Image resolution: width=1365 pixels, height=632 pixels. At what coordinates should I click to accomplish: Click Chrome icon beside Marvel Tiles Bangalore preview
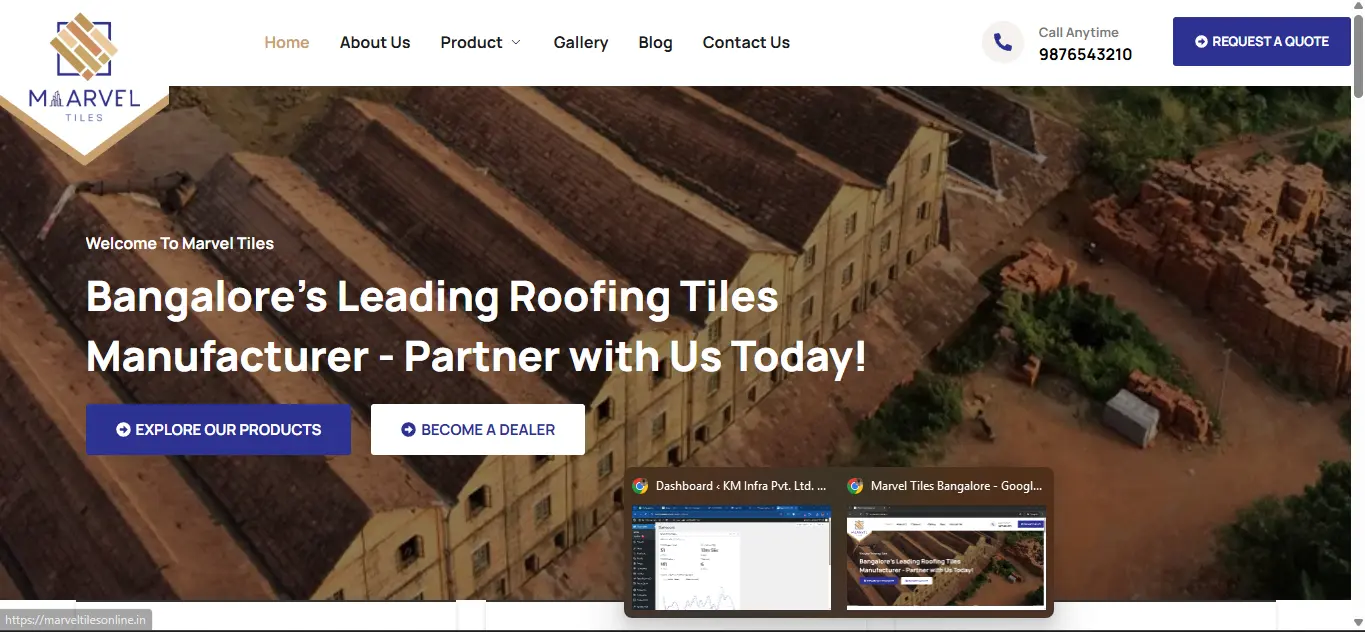pos(855,486)
